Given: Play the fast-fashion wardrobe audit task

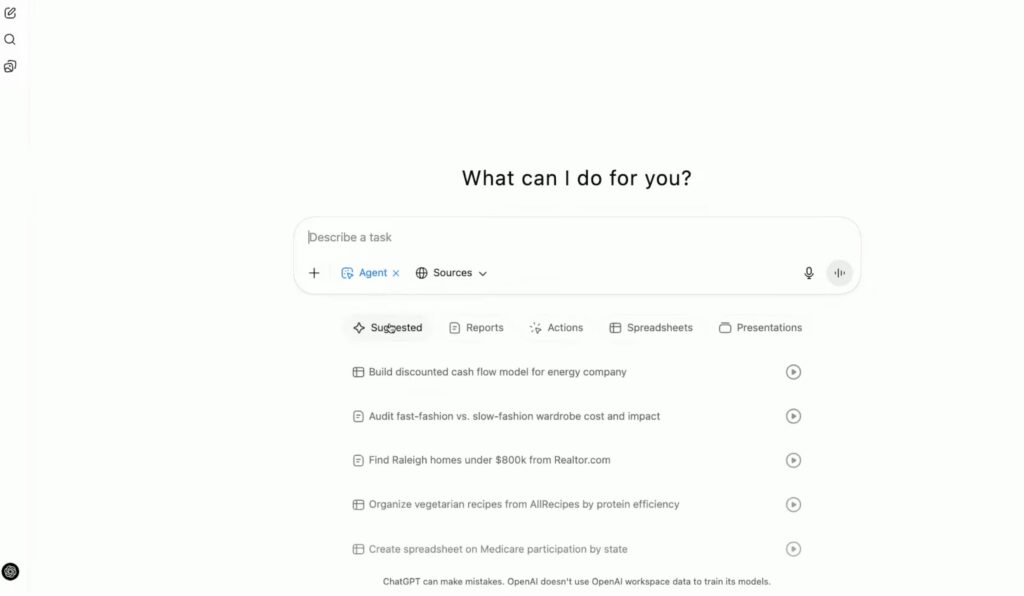Looking at the screenshot, I should [x=793, y=416].
